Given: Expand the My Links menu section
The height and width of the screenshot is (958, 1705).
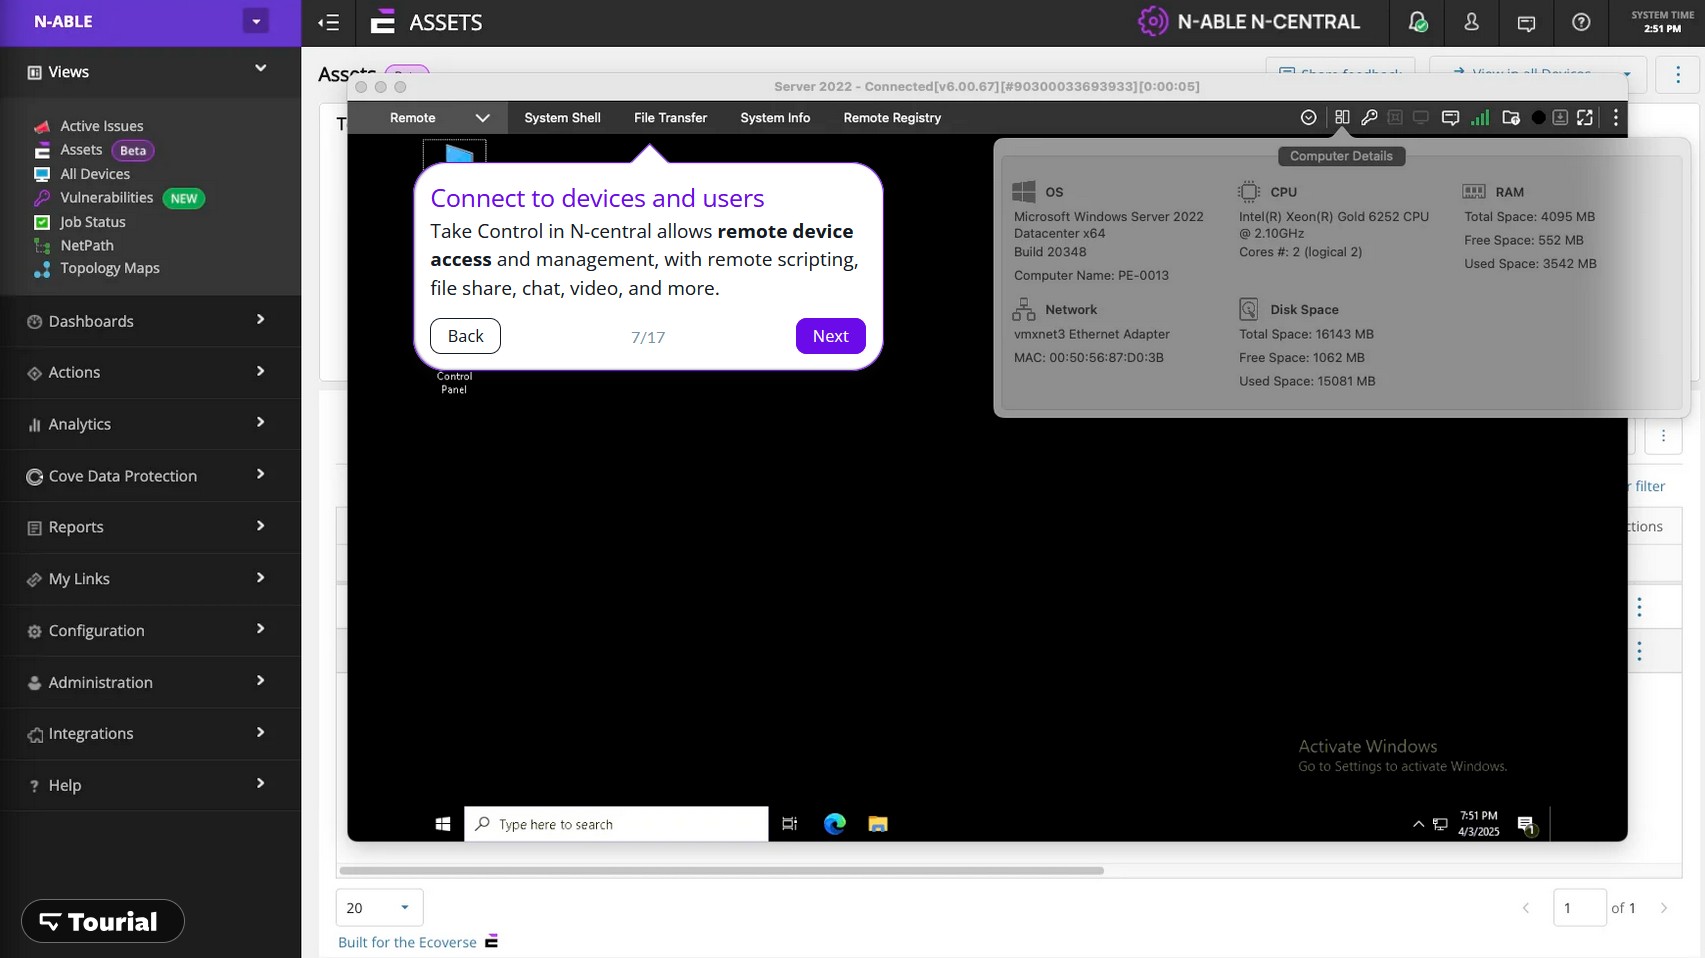Looking at the screenshot, I should (150, 579).
